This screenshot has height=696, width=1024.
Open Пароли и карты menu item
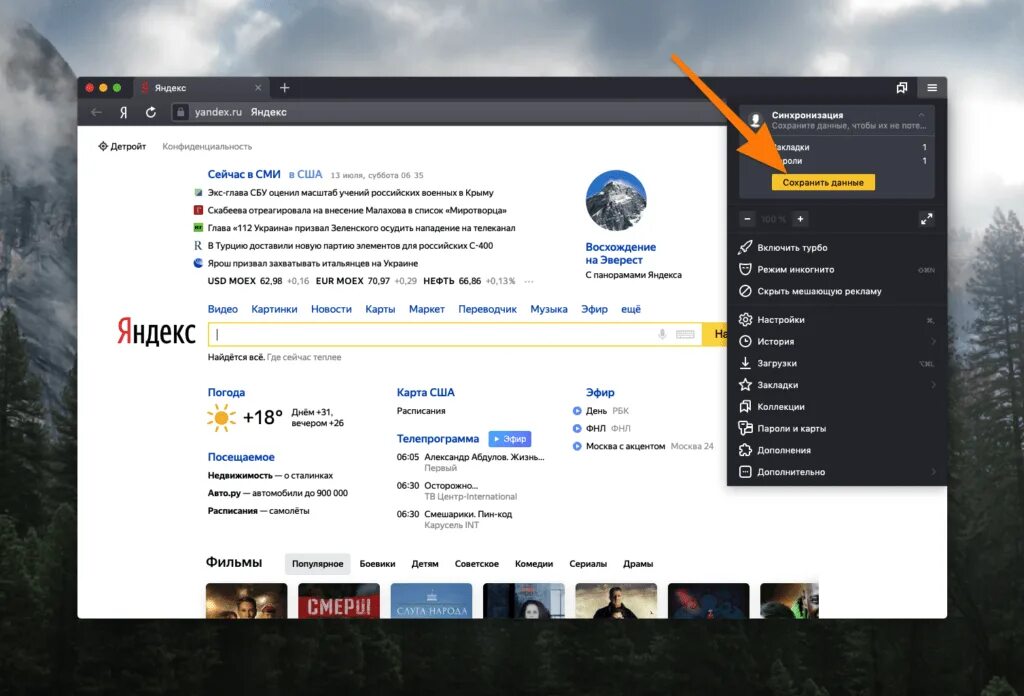(x=837, y=428)
